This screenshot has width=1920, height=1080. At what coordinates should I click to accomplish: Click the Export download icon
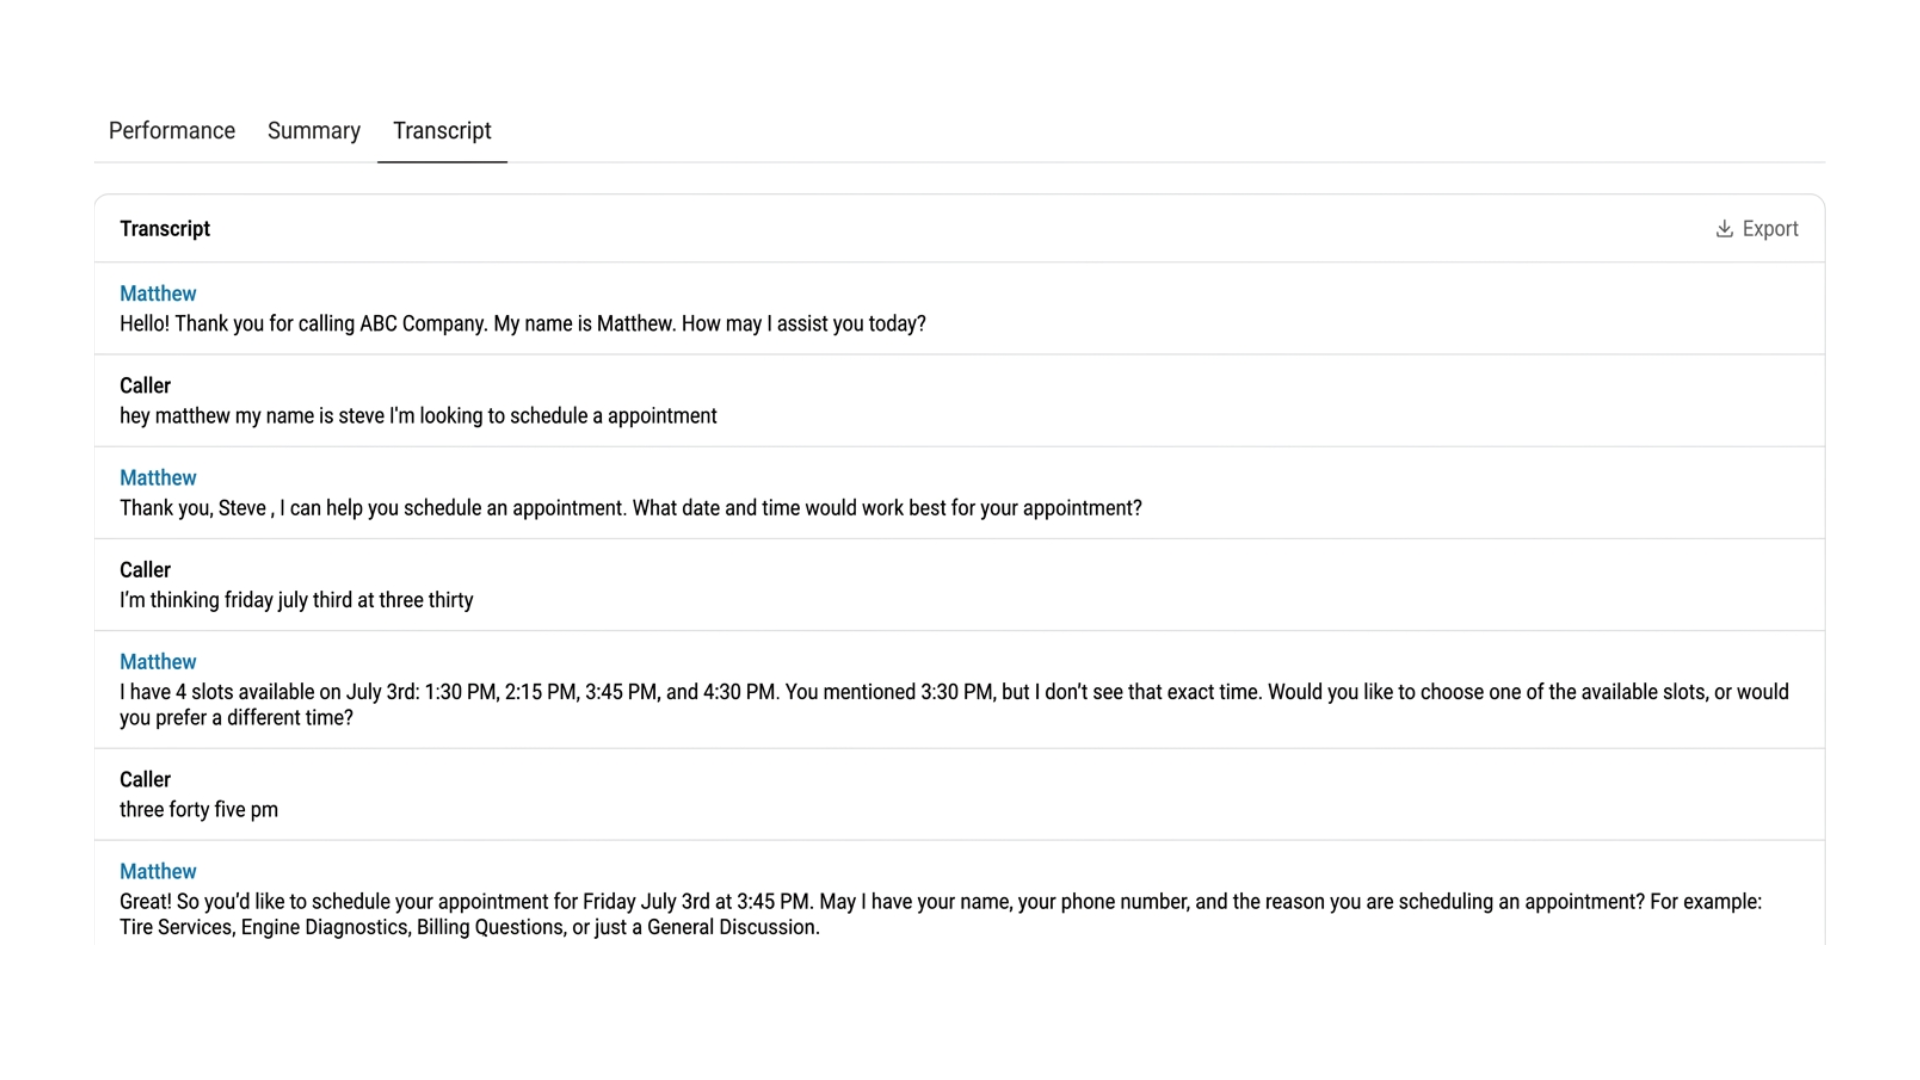pyautogui.click(x=1724, y=229)
